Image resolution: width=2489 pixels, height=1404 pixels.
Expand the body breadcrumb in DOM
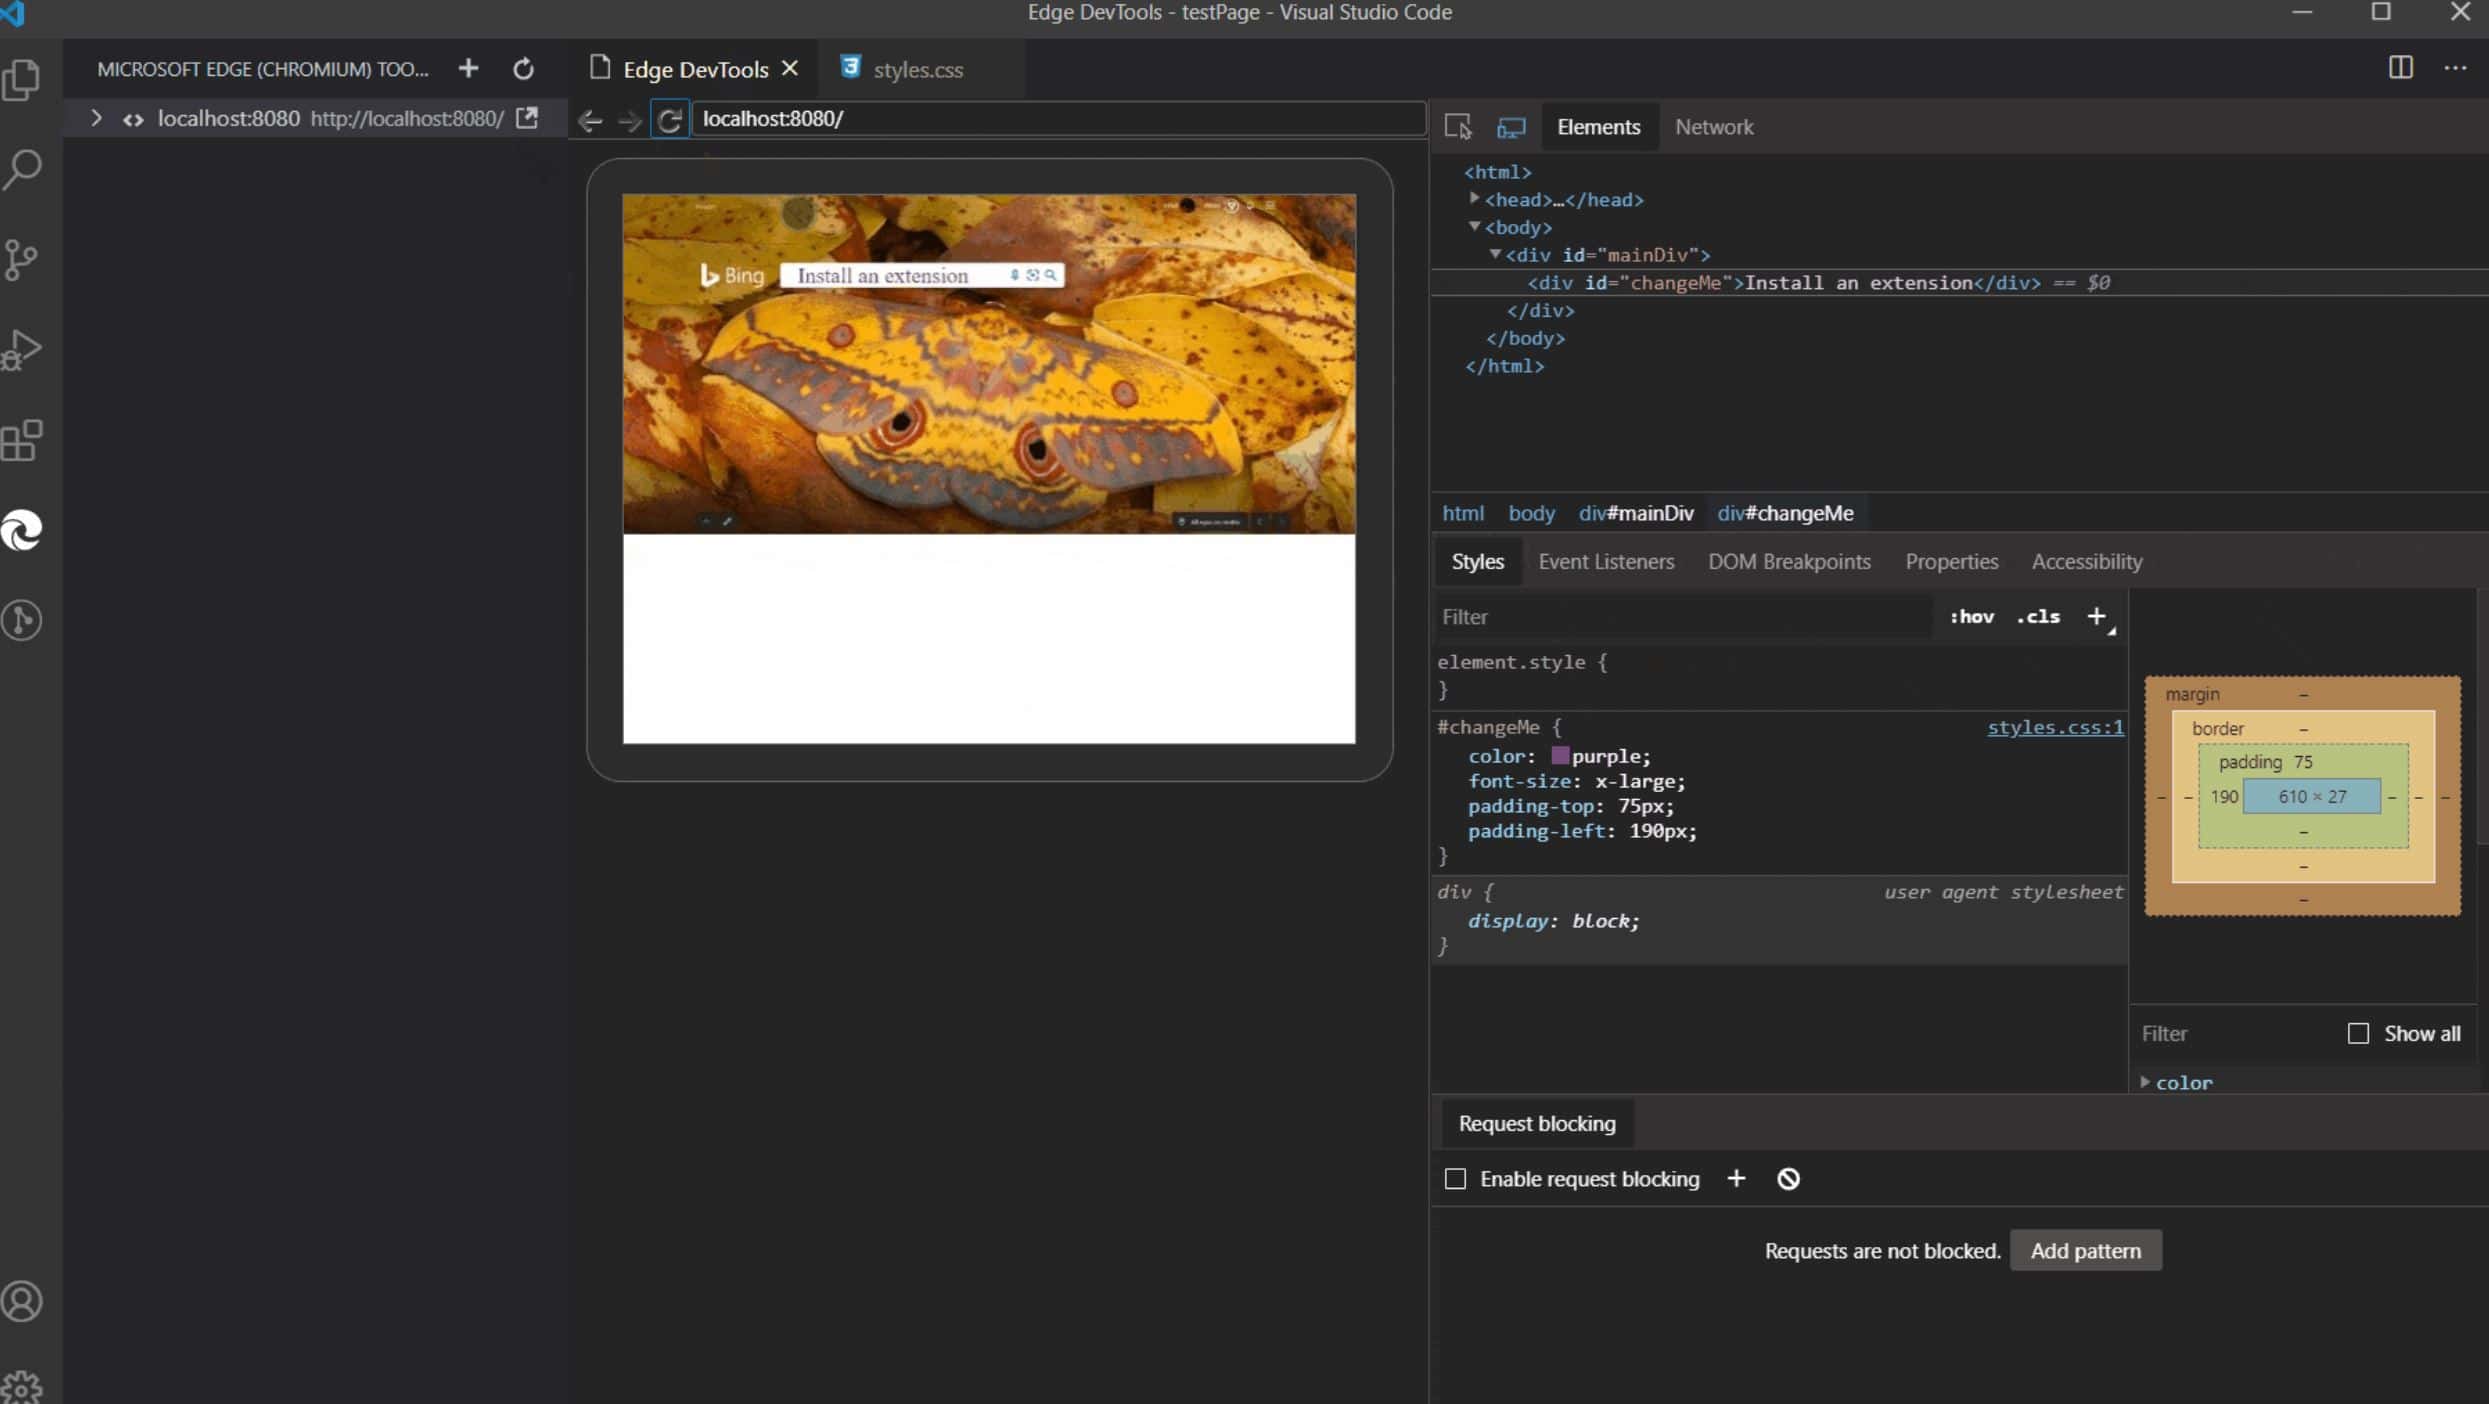coord(1530,513)
